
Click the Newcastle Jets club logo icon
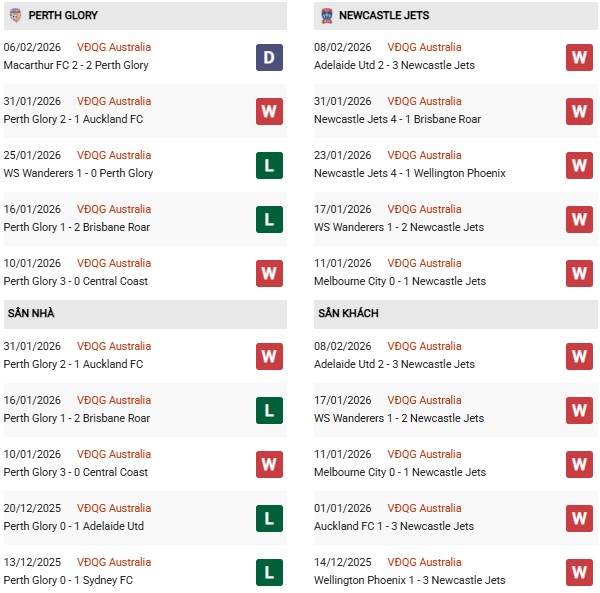(327, 15)
